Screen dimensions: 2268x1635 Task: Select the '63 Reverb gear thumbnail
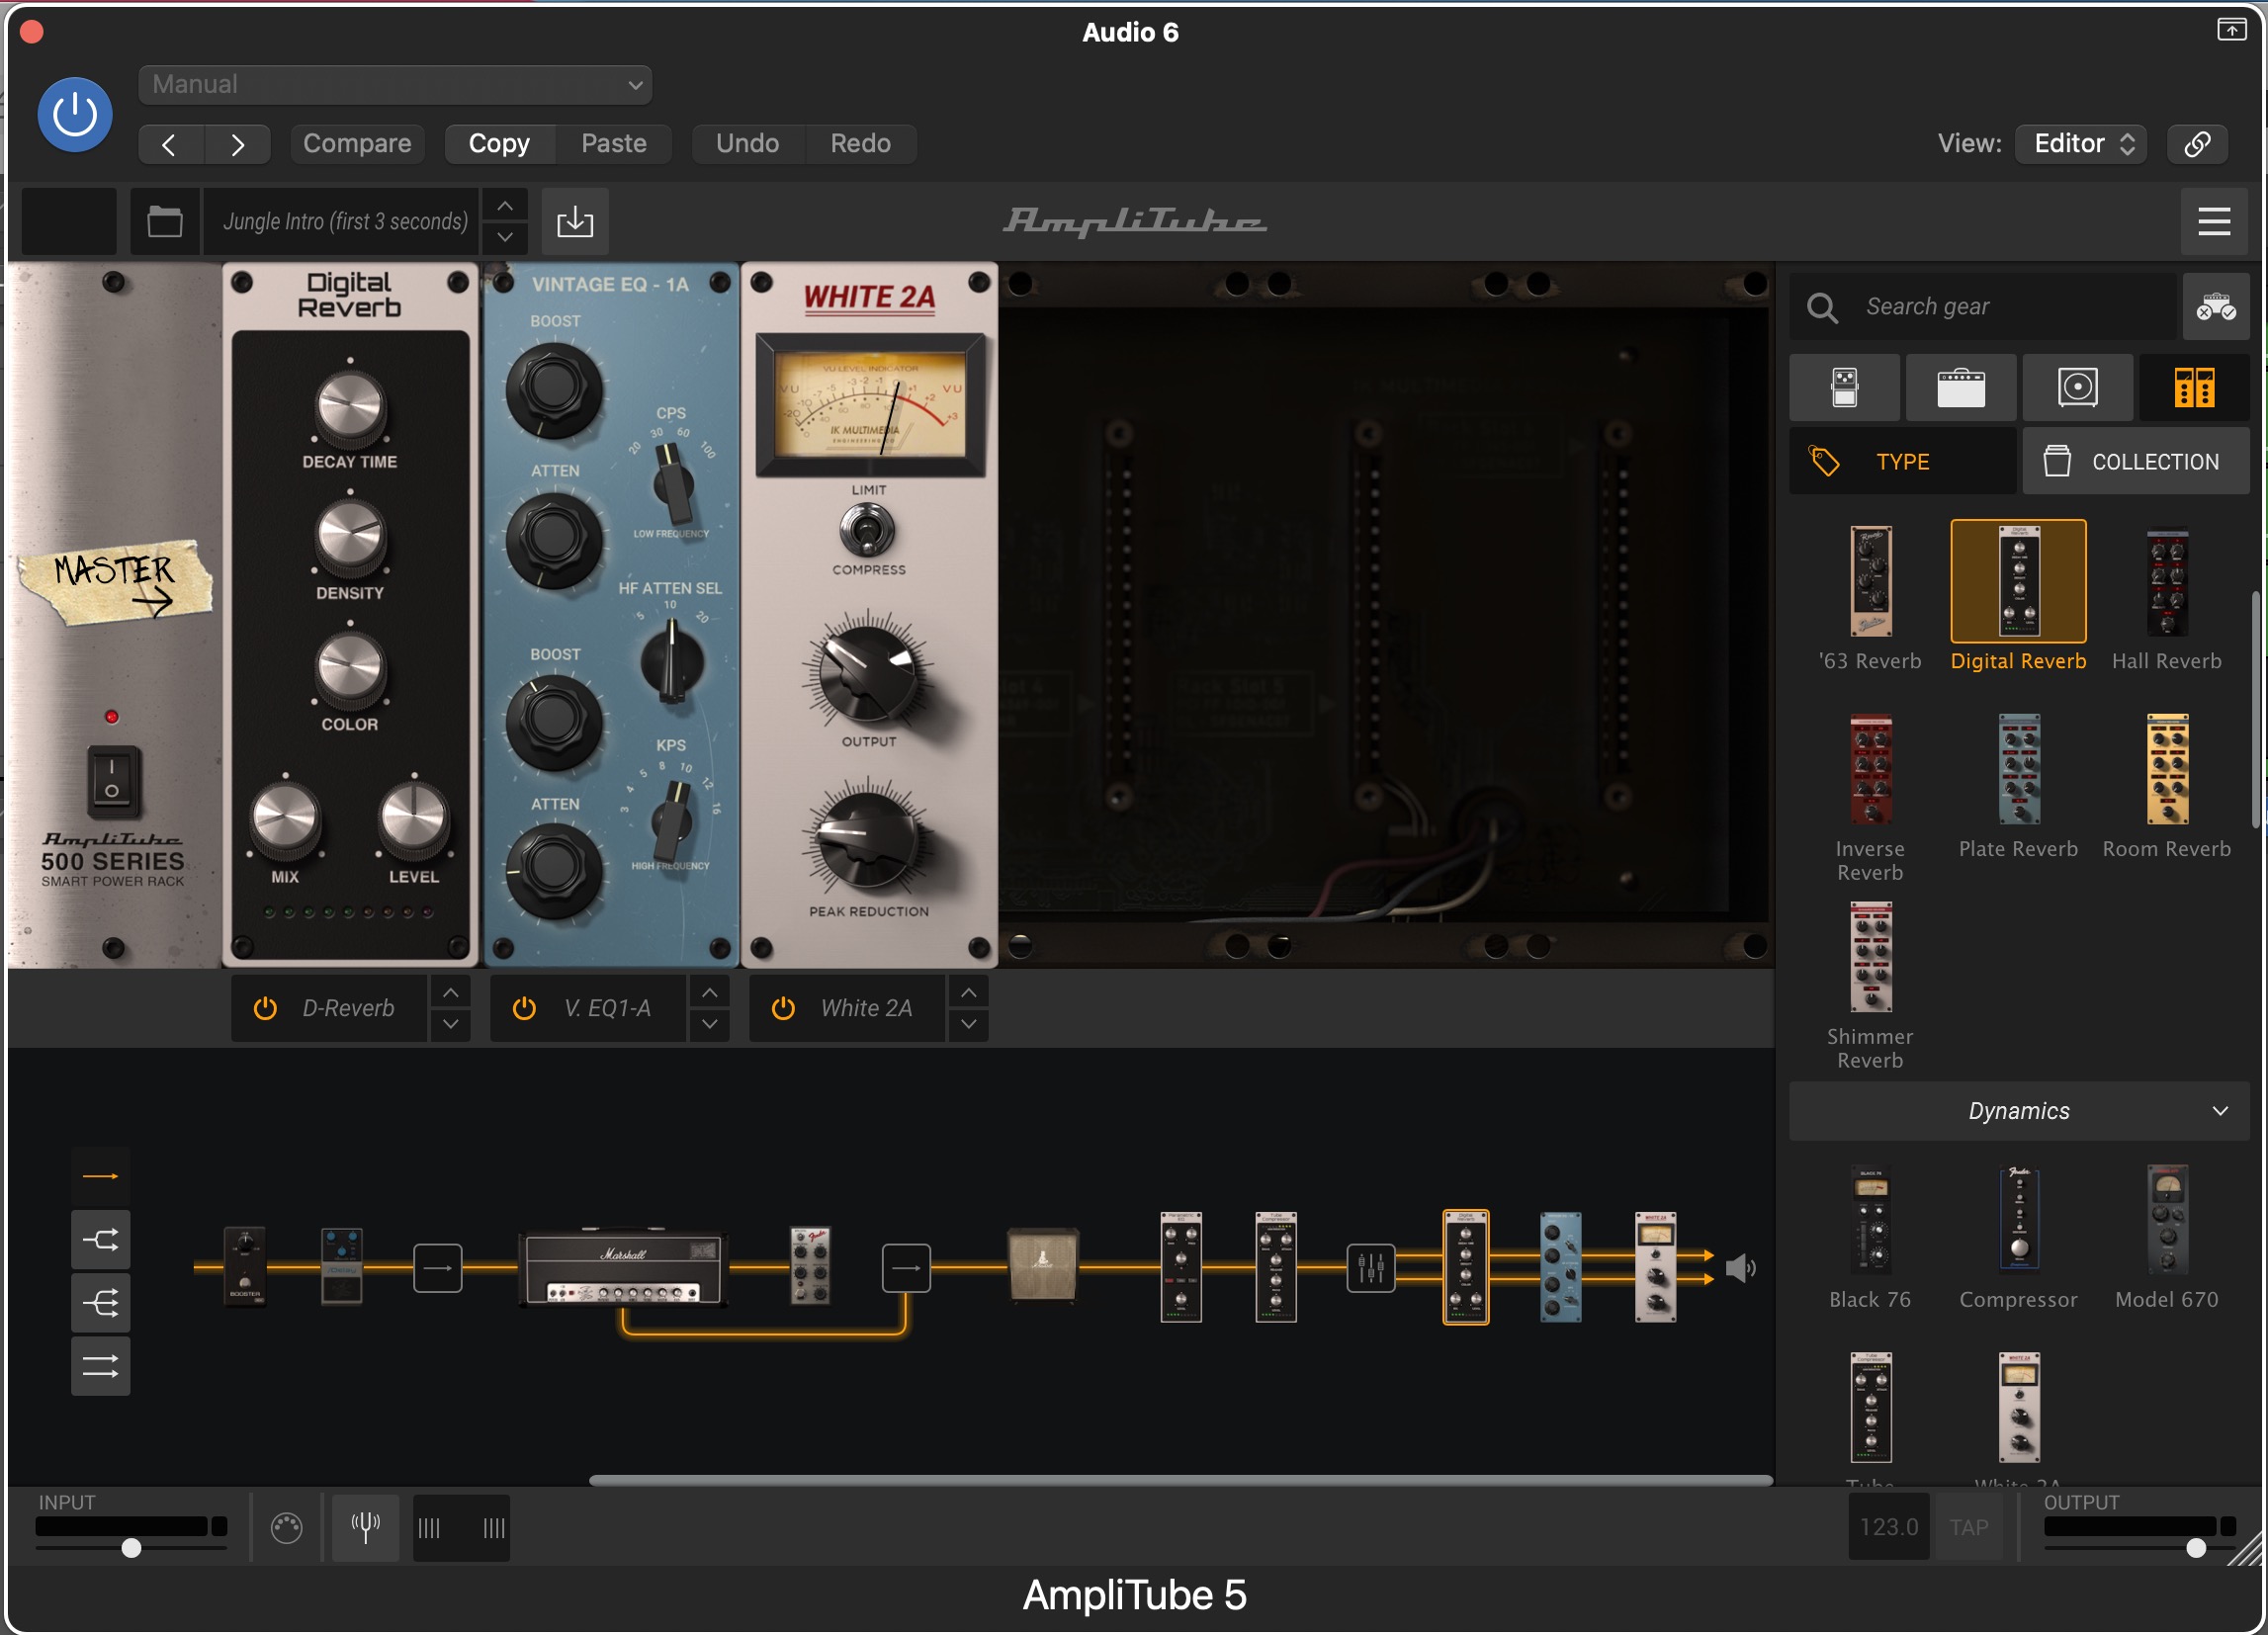pyautogui.click(x=1870, y=582)
